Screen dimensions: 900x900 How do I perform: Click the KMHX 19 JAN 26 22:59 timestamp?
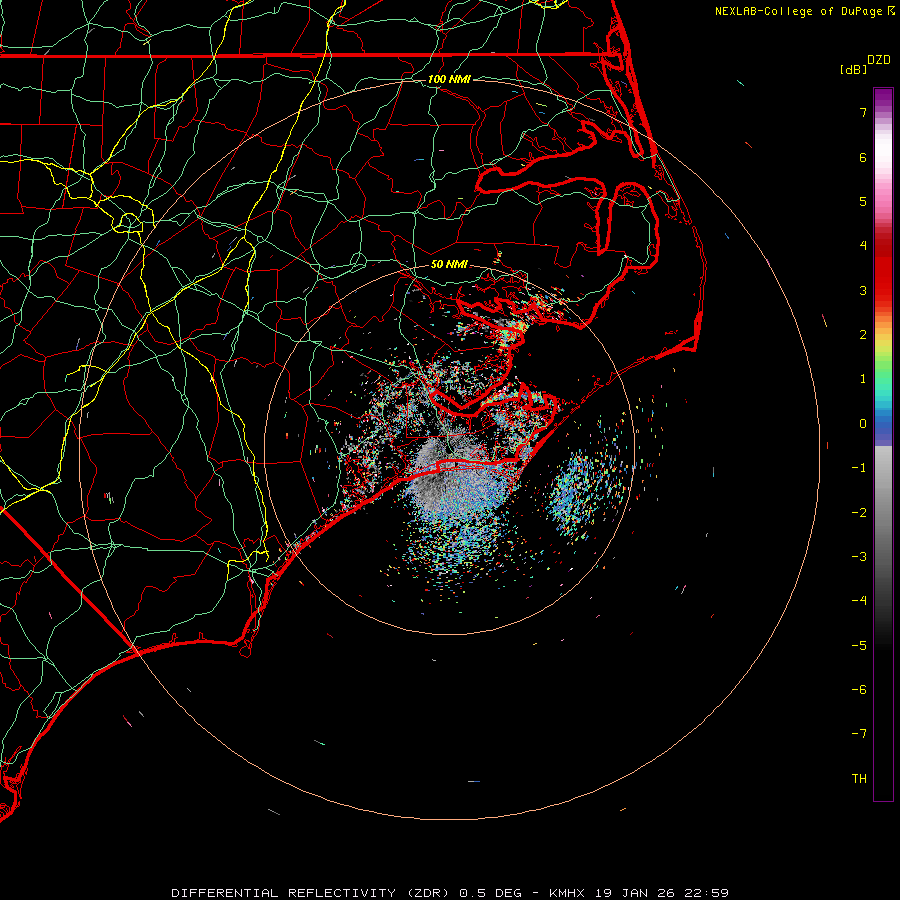coord(639,893)
